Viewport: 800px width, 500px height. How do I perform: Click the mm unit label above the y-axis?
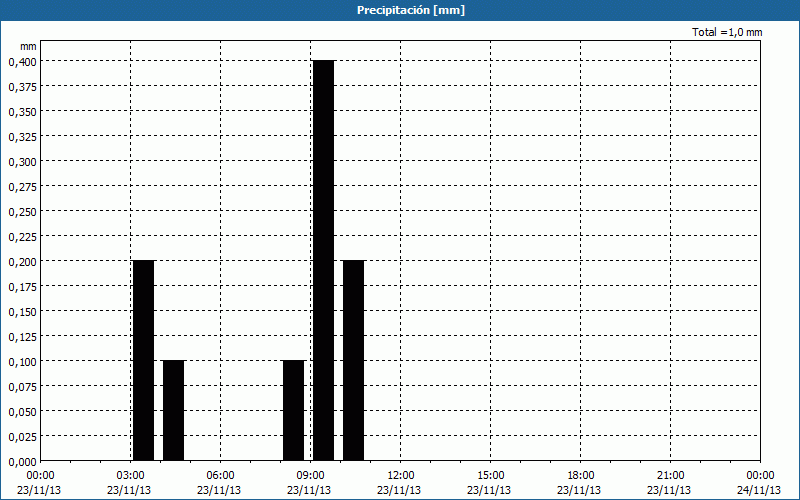tap(29, 46)
